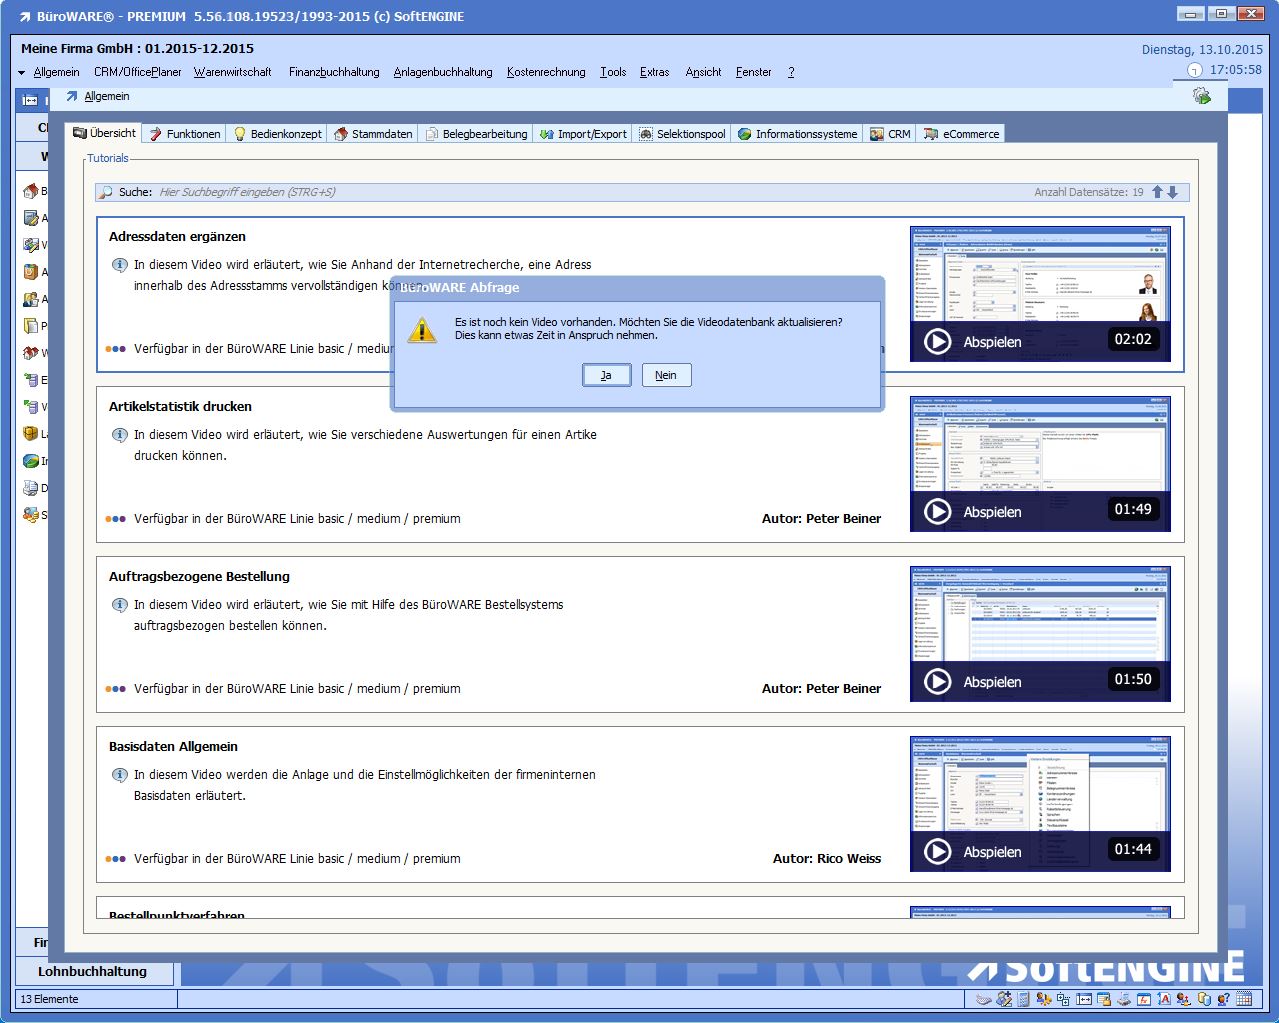Click the keyboard icon in status bar
The height and width of the screenshot is (1023, 1279).
coord(983,999)
